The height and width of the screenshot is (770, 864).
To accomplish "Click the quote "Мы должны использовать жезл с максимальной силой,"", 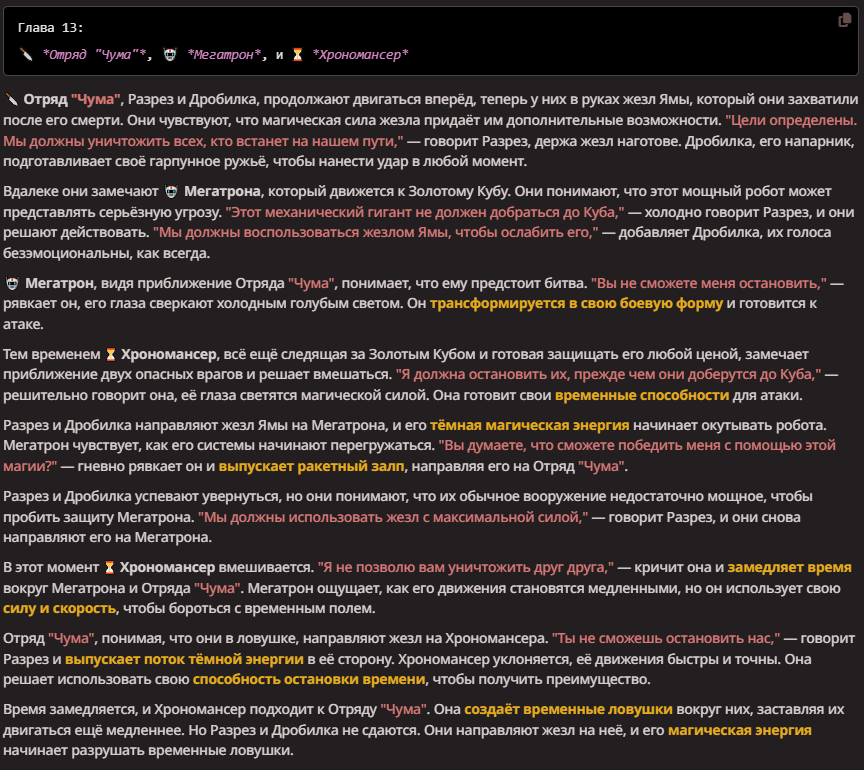I will (393, 518).
